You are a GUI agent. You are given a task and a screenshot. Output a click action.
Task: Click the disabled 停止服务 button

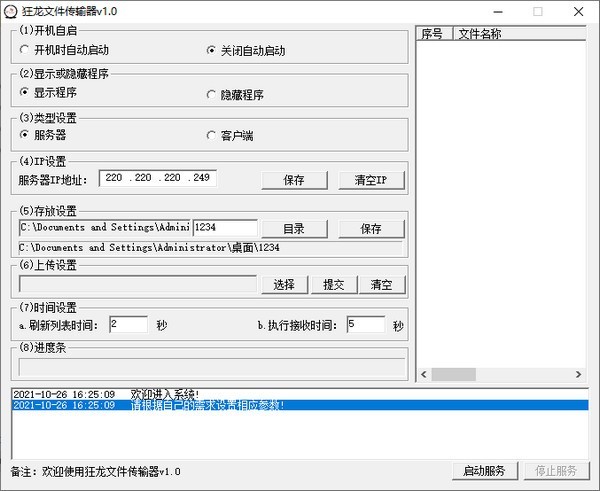point(556,470)
